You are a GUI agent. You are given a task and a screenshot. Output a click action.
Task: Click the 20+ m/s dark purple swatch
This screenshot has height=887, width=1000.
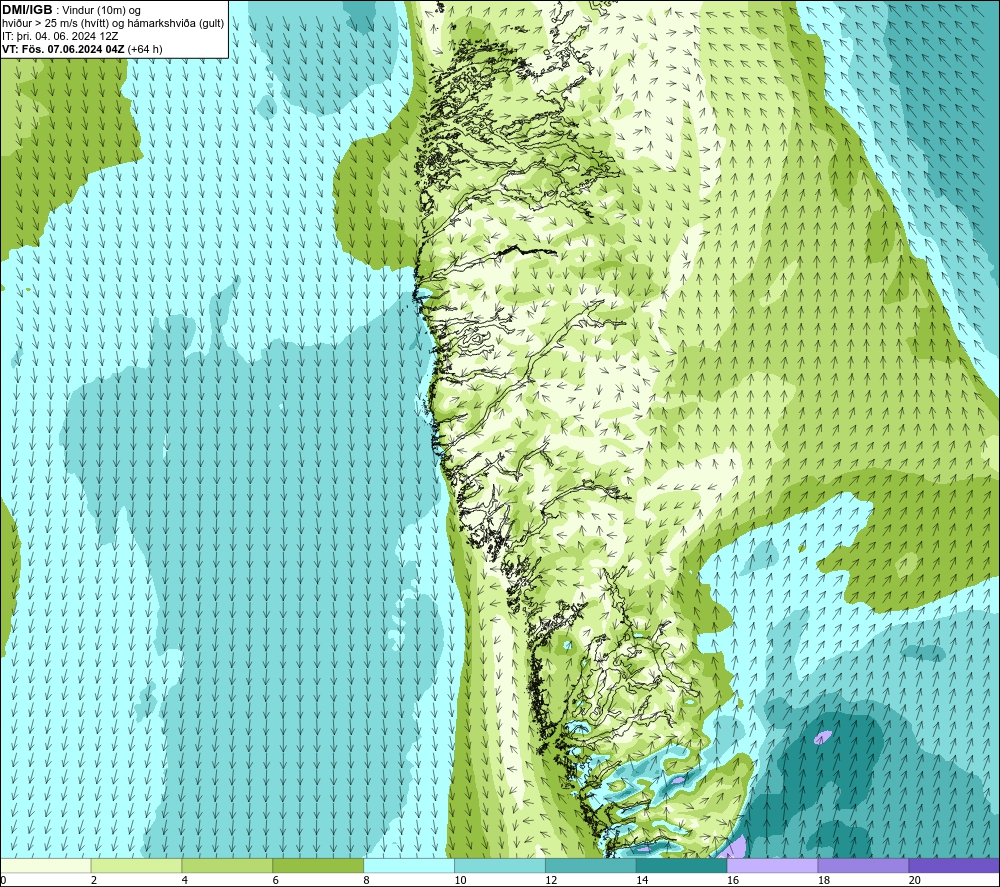(954, 866)
